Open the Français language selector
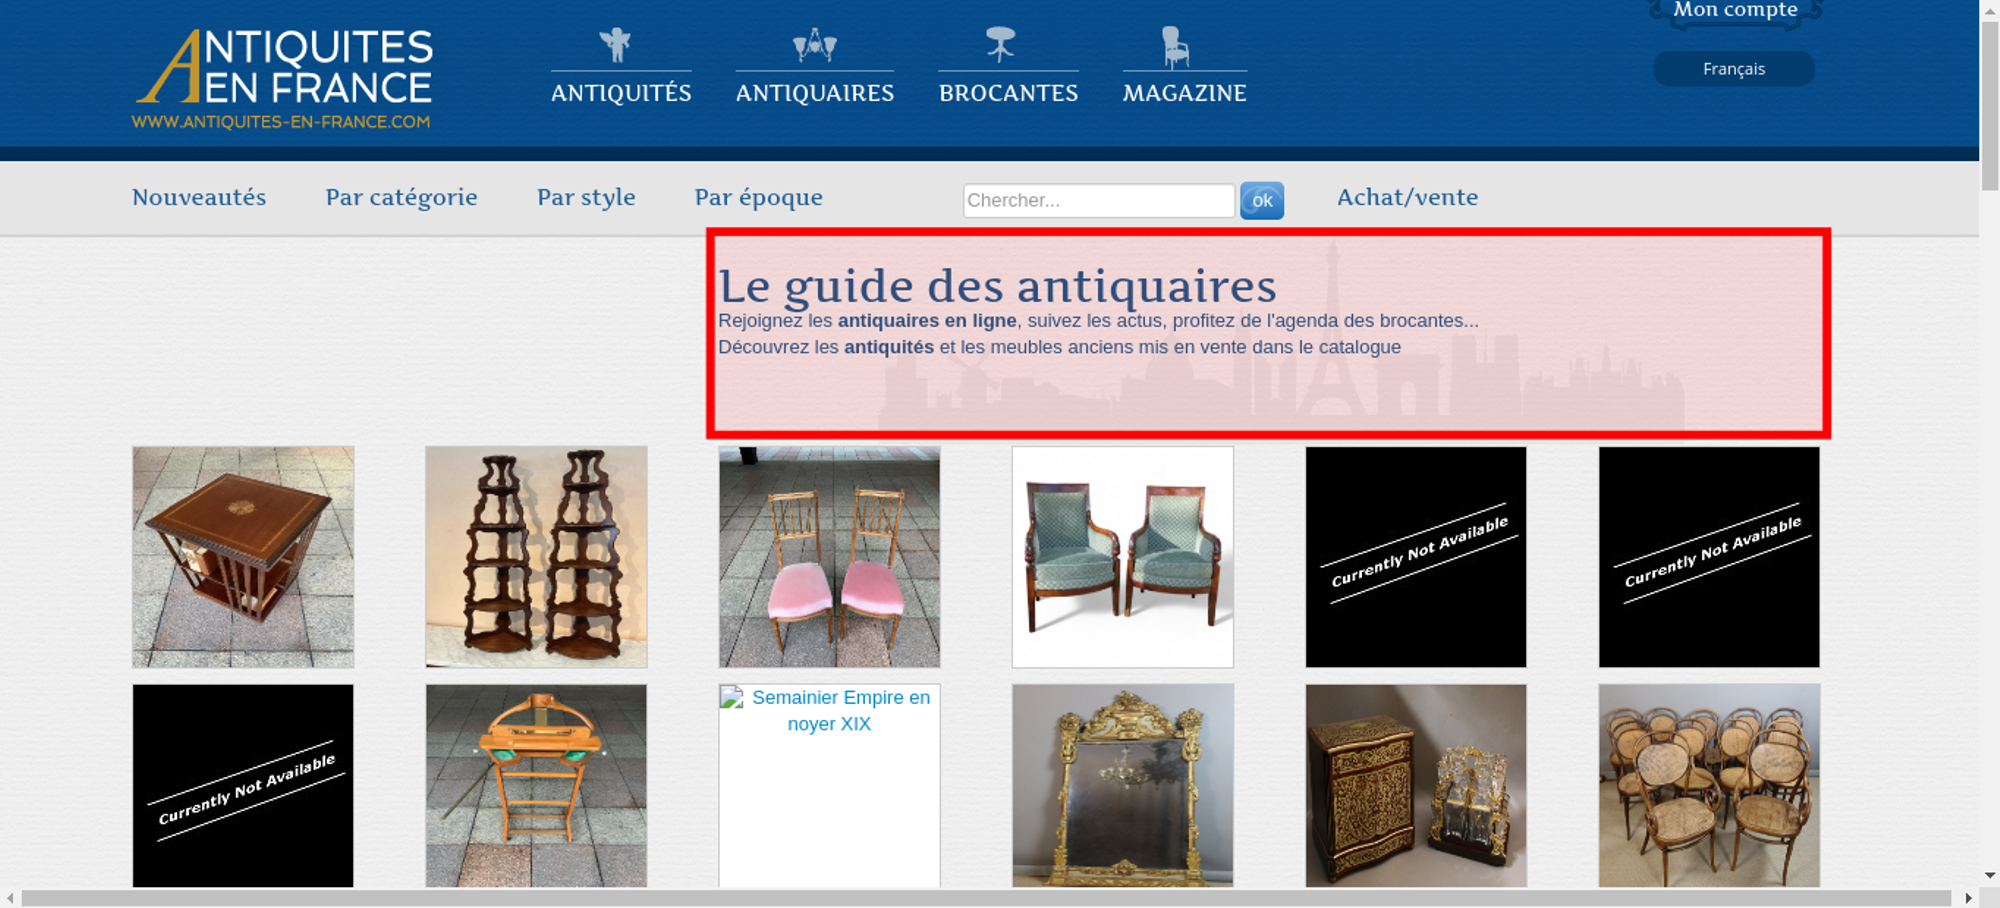The image size is (2000, 908). pyautogui.click(x=1733, y=69)
